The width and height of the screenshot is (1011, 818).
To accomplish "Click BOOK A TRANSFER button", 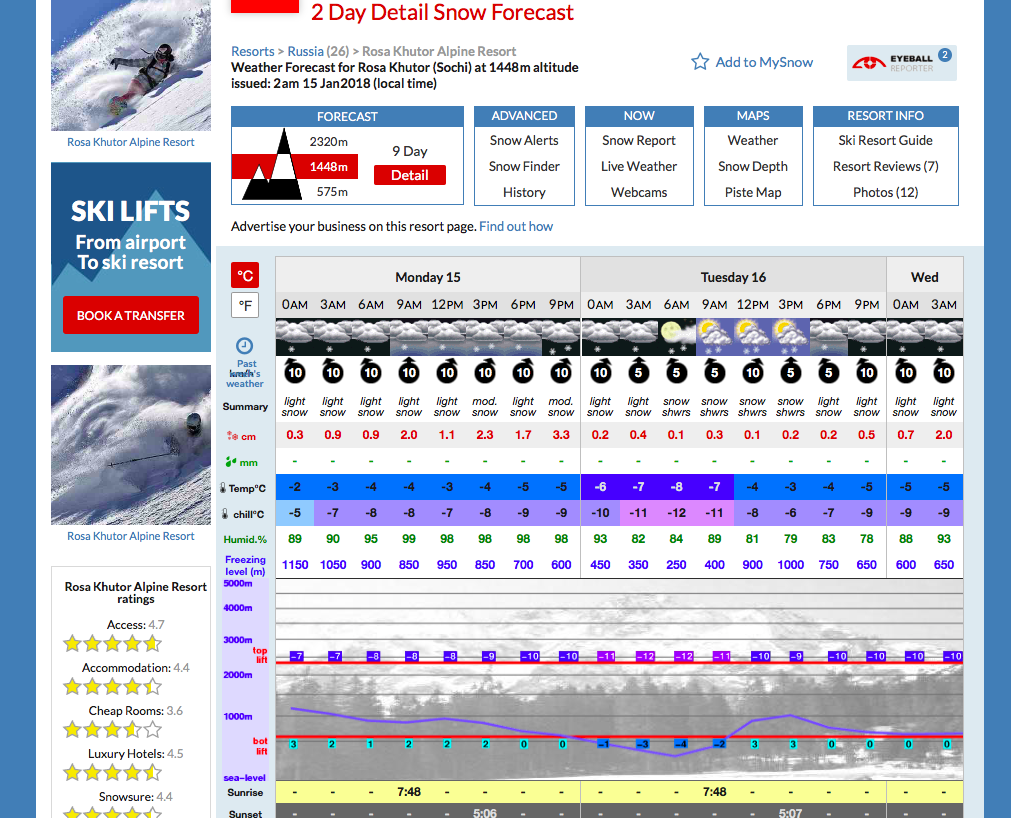I will click(131, 315).
